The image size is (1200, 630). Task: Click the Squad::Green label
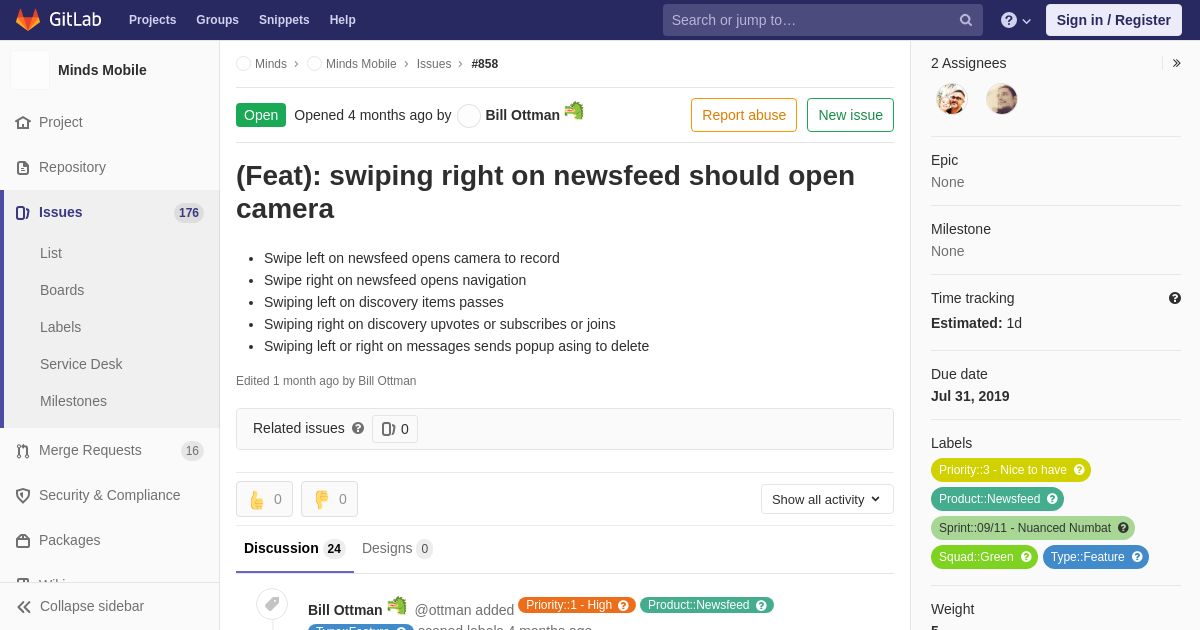984,557
